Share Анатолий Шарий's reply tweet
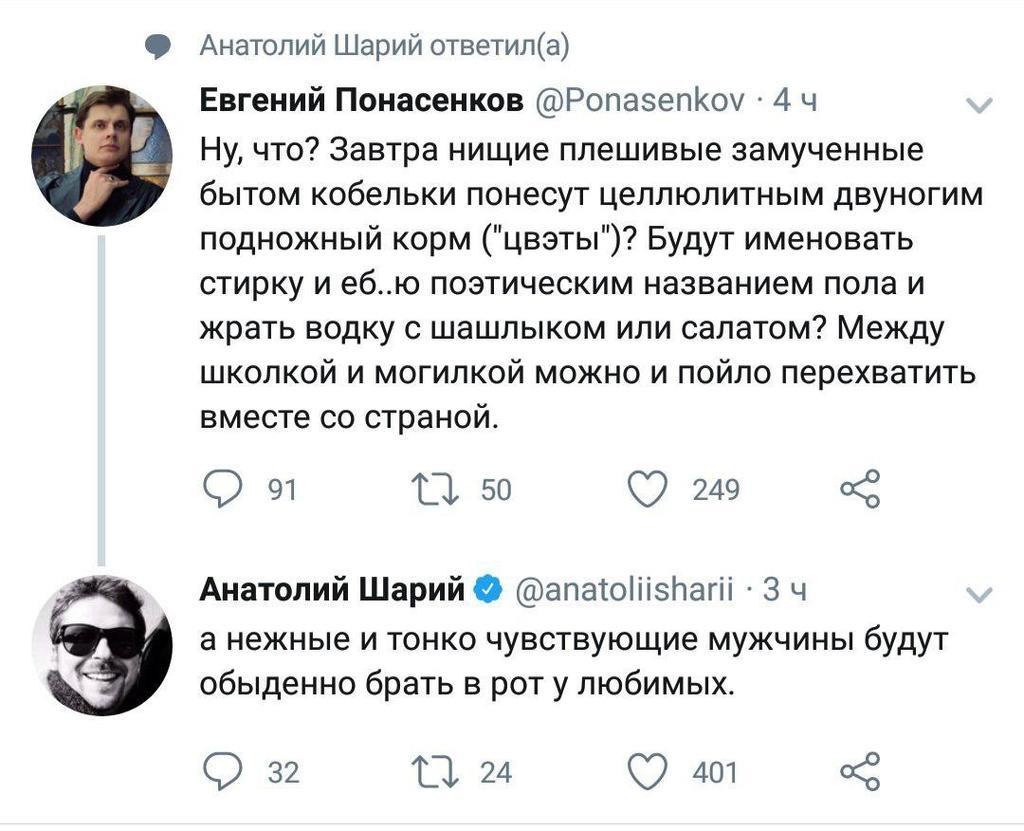Screen dimensions: 1024x831 859,772
